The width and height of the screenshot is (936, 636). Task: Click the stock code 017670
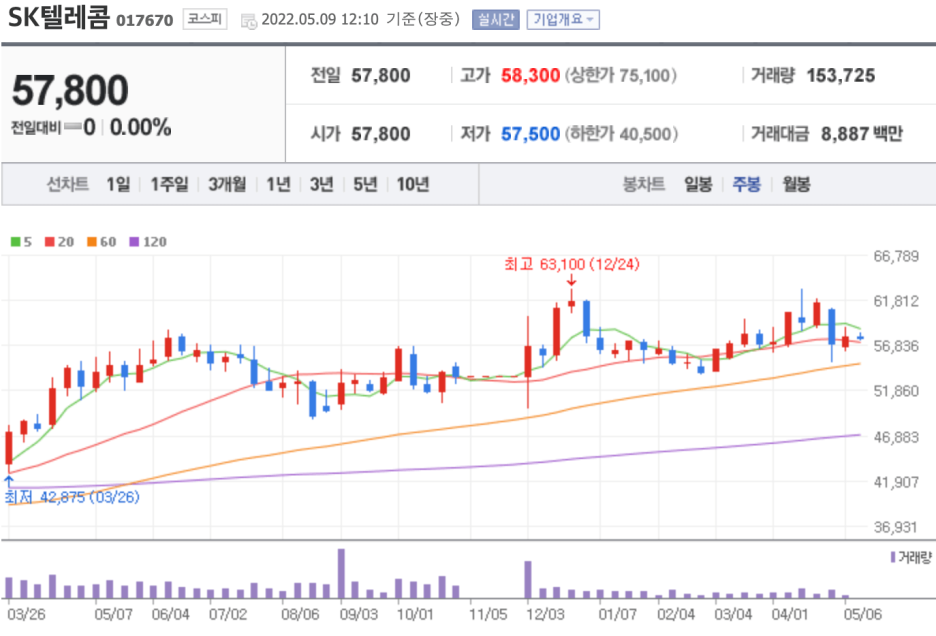(144, 21)
